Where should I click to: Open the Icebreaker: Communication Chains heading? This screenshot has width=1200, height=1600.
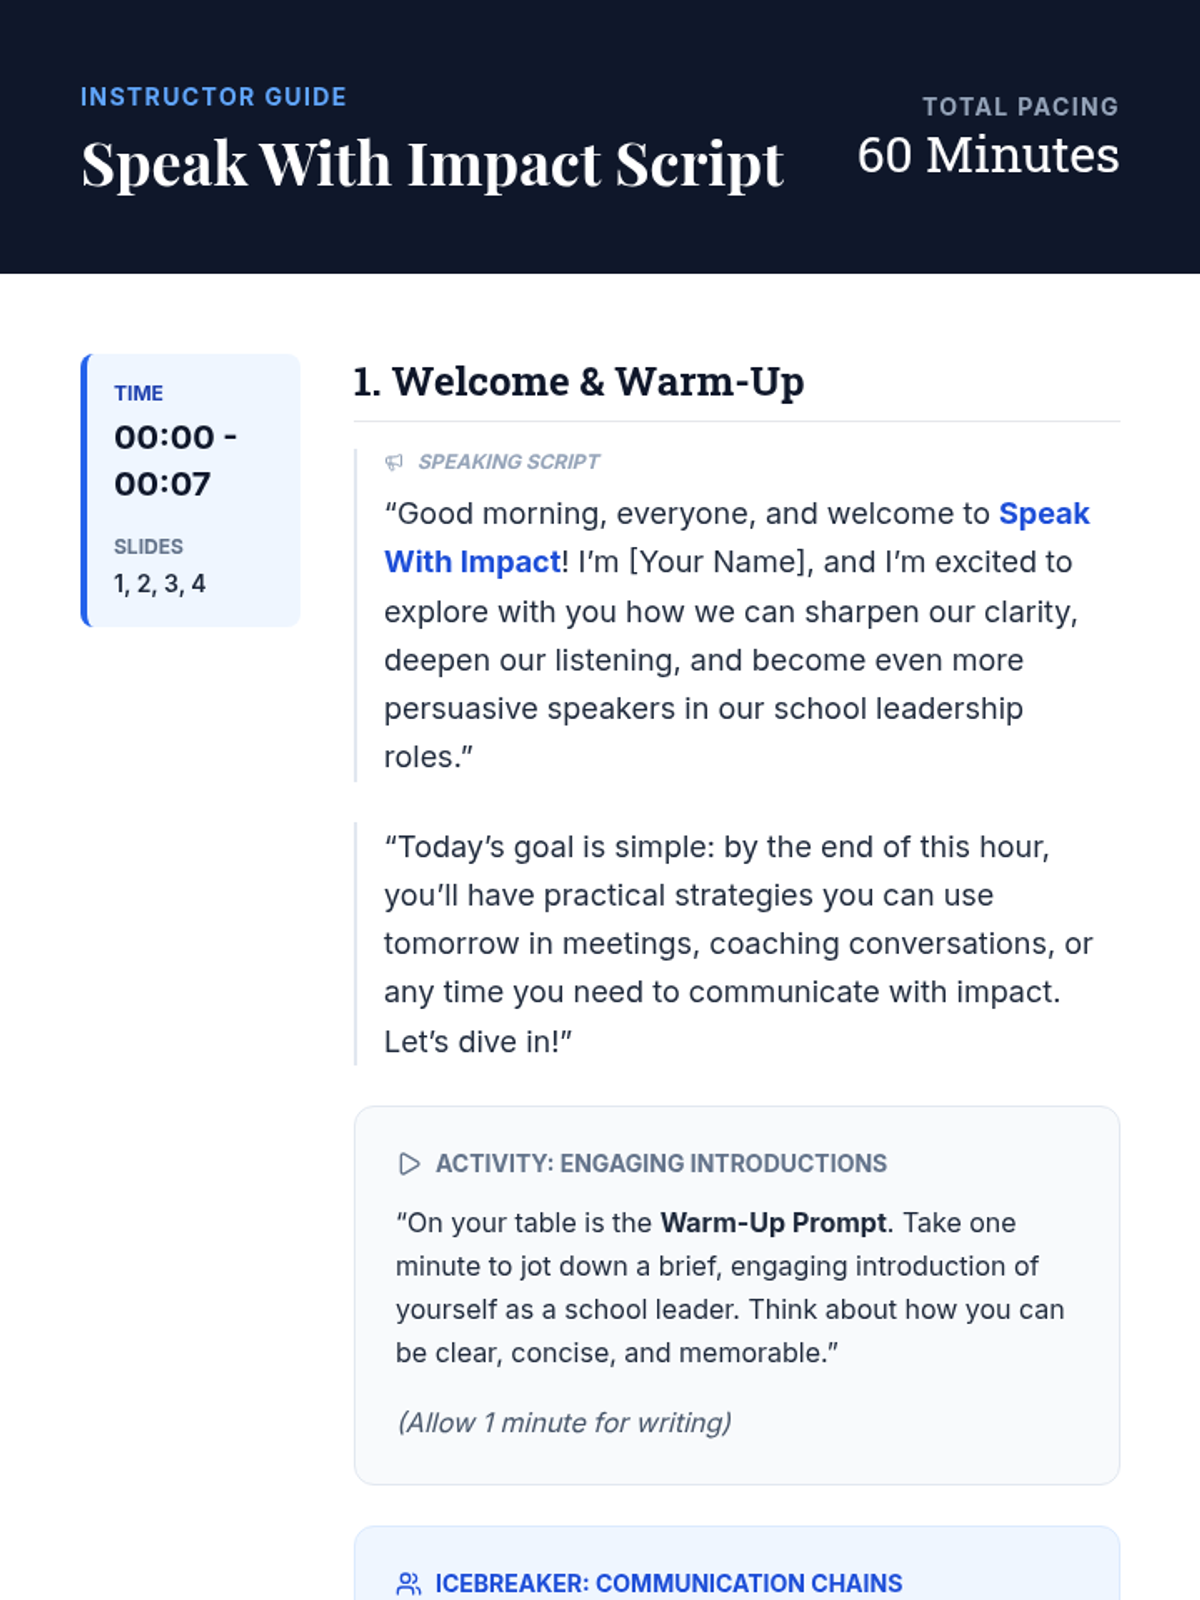[x=668, y=1584]
